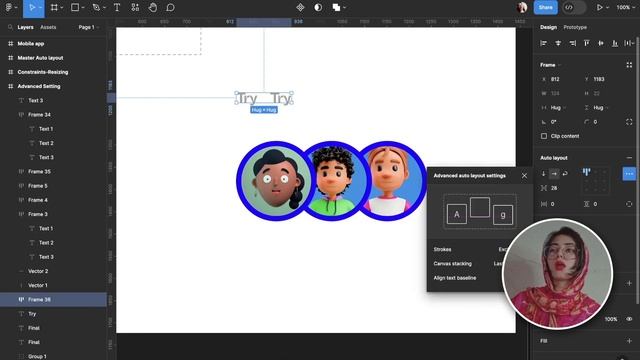Open the Figma main menu
Viewport: 640px width, 360px height.
pos(9,8)
